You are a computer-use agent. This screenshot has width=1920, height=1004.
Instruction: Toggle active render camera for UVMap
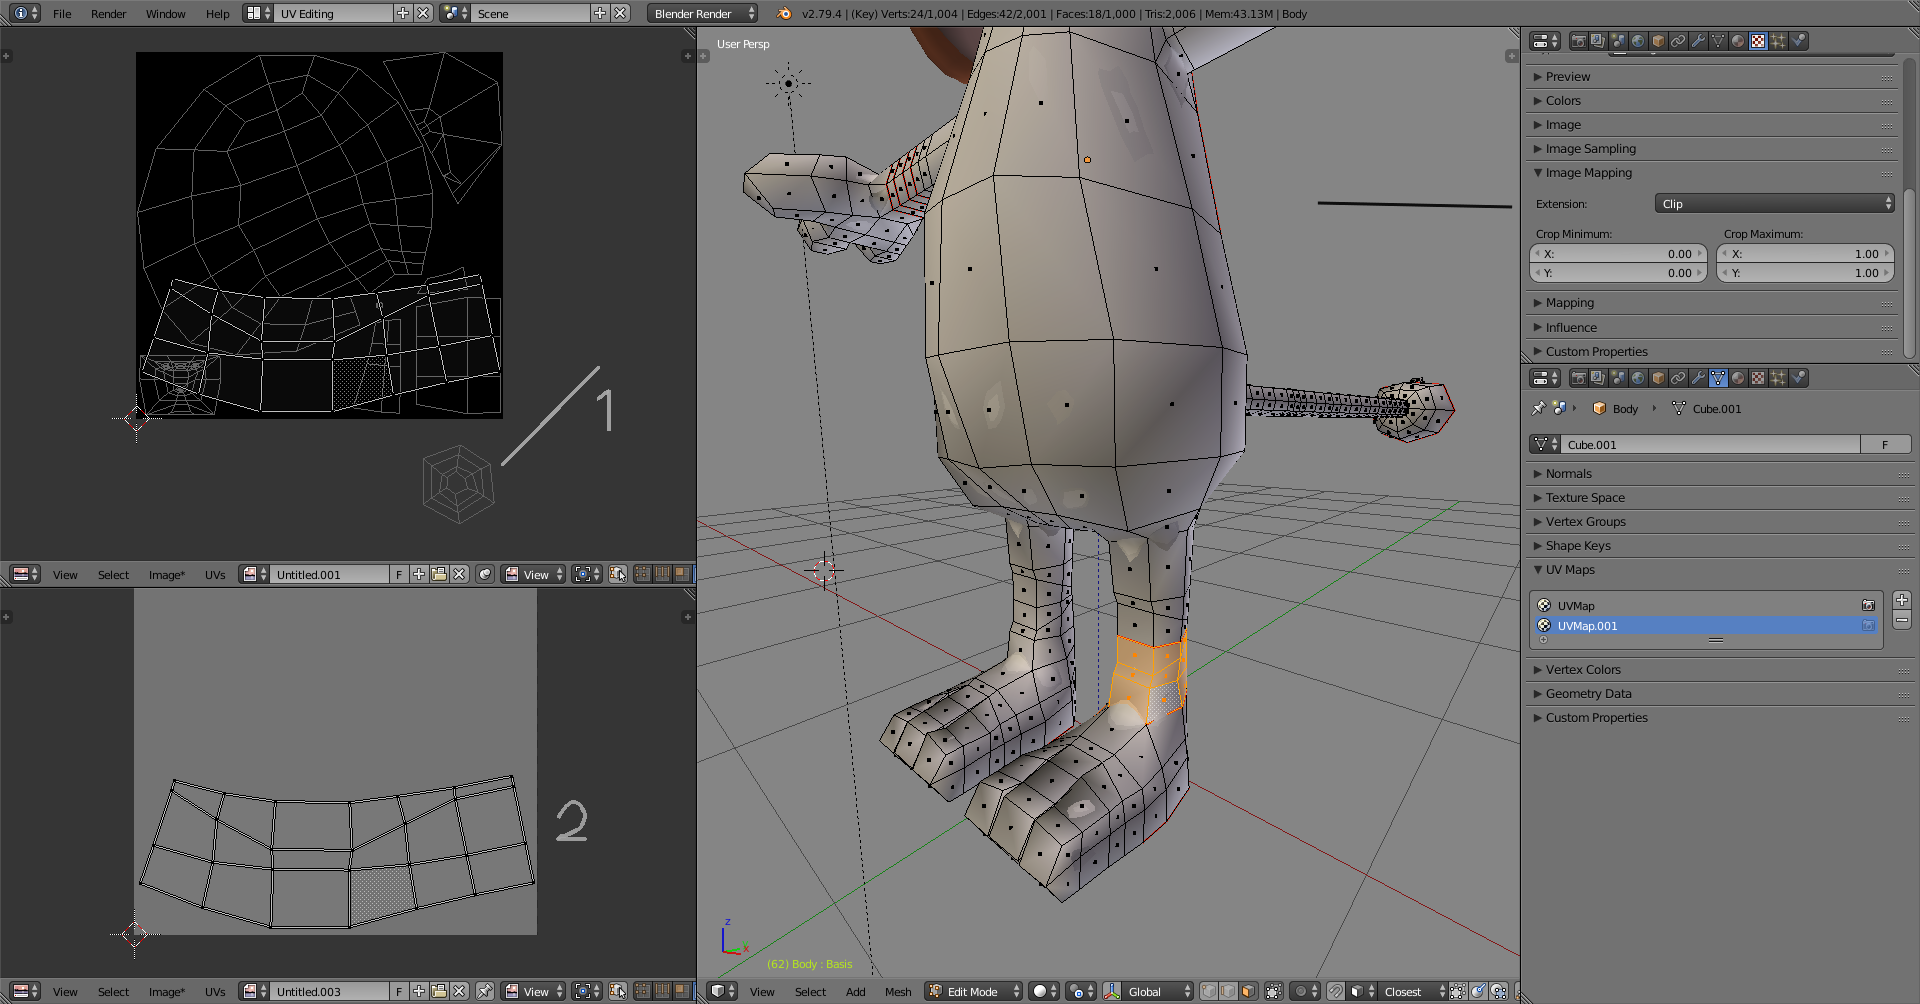tap(1868, 605)
